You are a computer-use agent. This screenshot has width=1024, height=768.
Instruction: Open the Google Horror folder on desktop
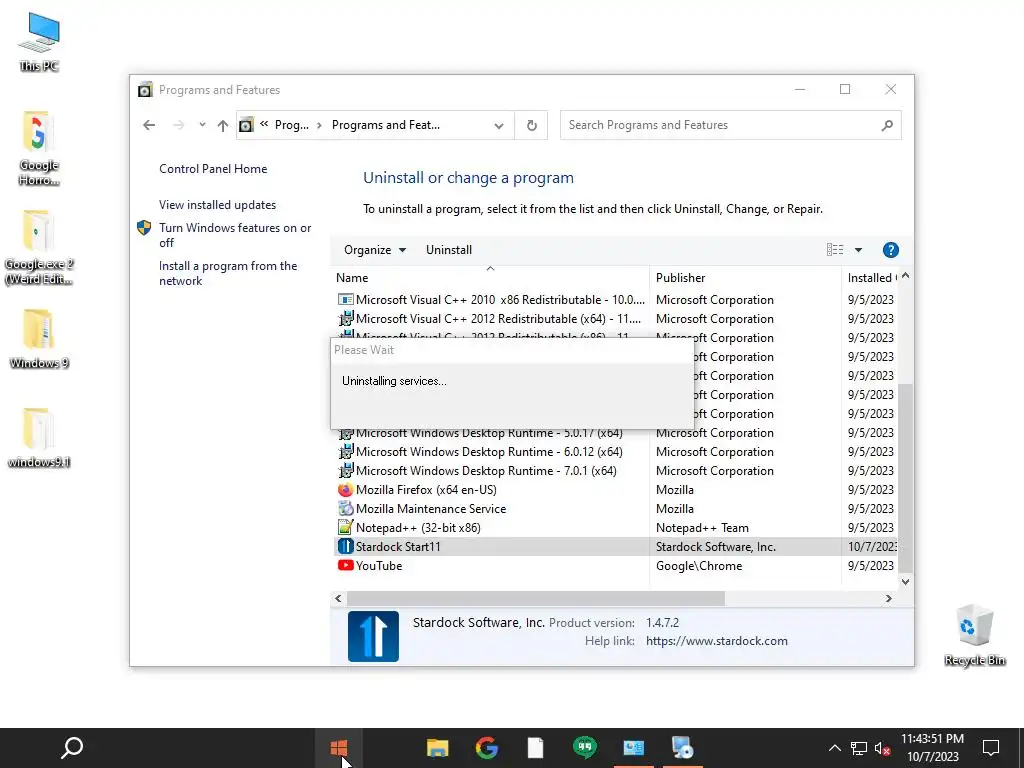click(39, 148)
